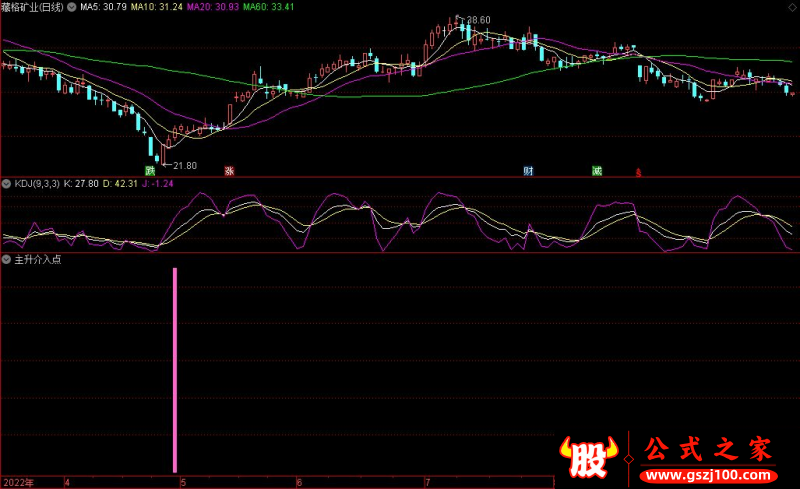Select the MA20 moving average label
Viewport: 800px width, 489px height.
pyautogui.click(x=204, y=7)
